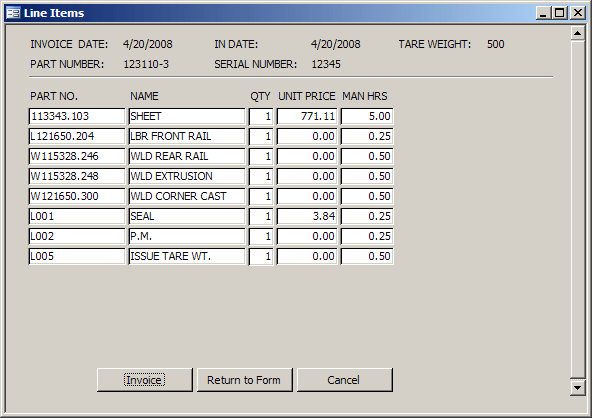The image size is (592, 418).
Task: Click the Invoice button
Action: (145, 380)
